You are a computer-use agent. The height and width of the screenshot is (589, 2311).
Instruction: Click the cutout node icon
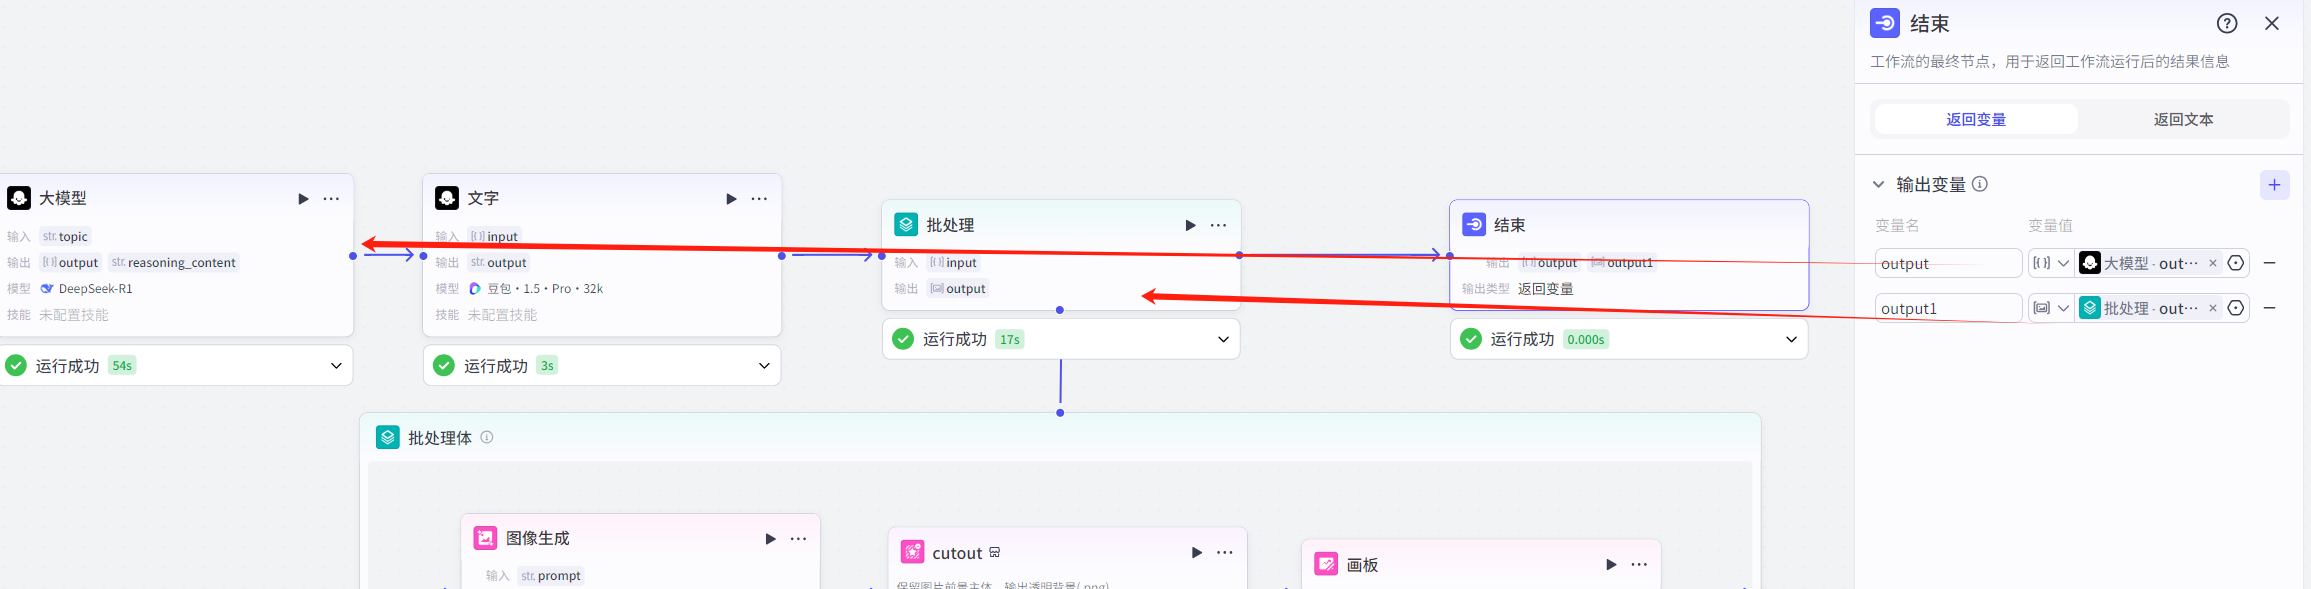coord(912,552)
